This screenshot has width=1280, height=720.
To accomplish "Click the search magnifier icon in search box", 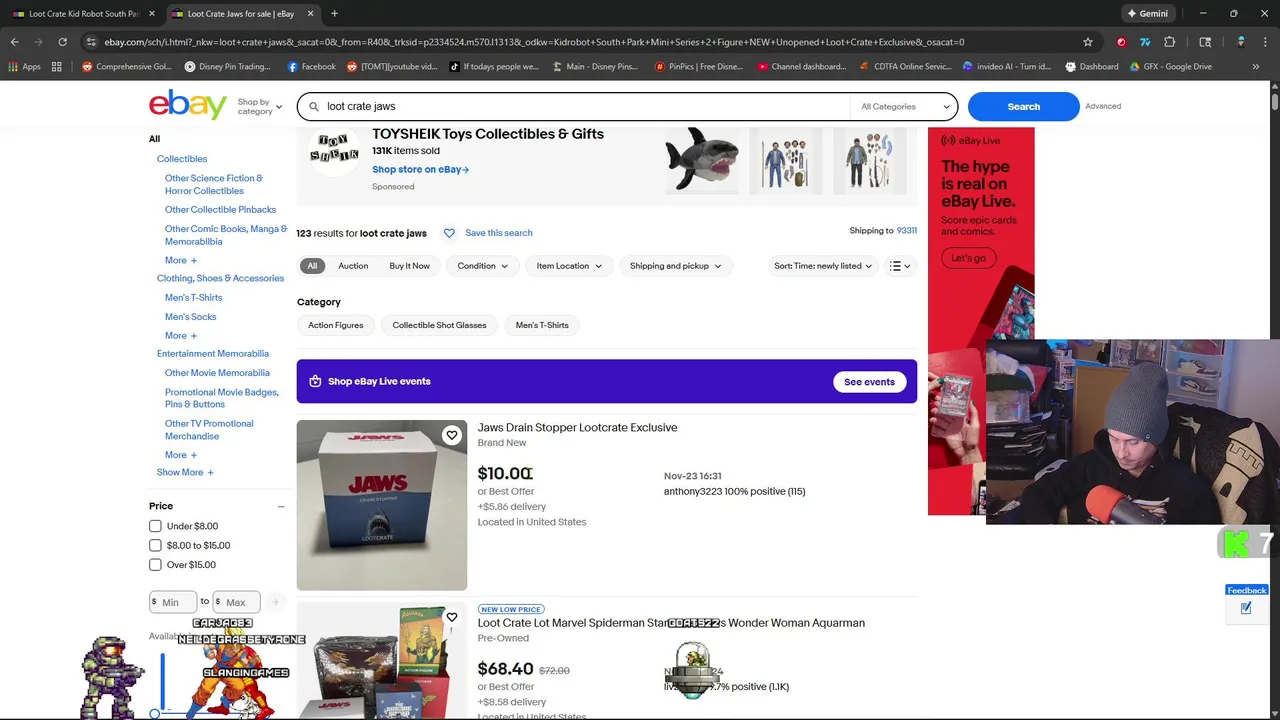I will coord(313,106).
